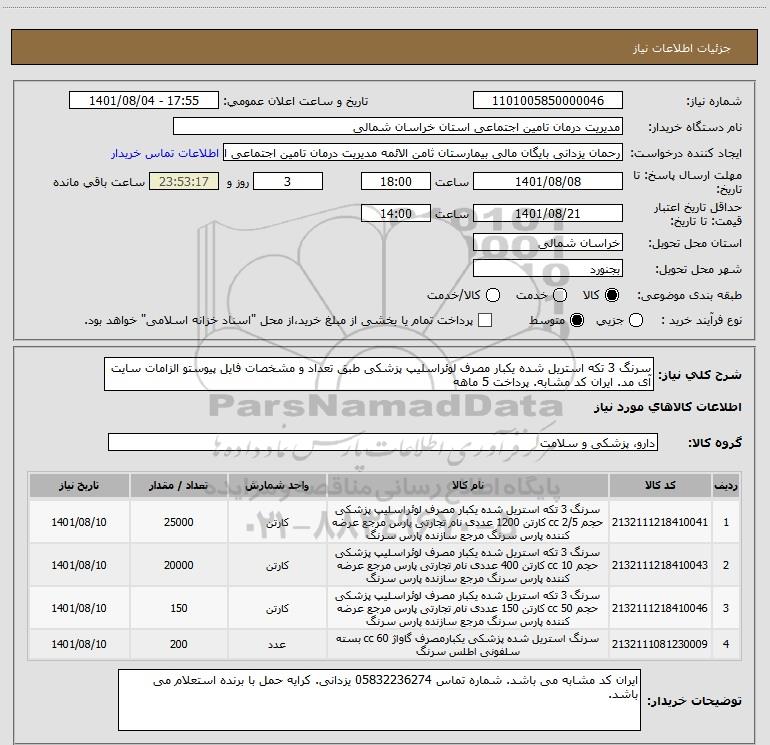
Task: Click the announcement date field 1401/08/04 - 17:55
Action: point(144,100)
